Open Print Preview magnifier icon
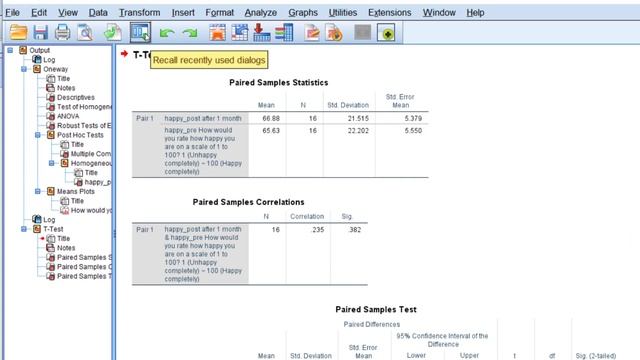 (85, 32)
